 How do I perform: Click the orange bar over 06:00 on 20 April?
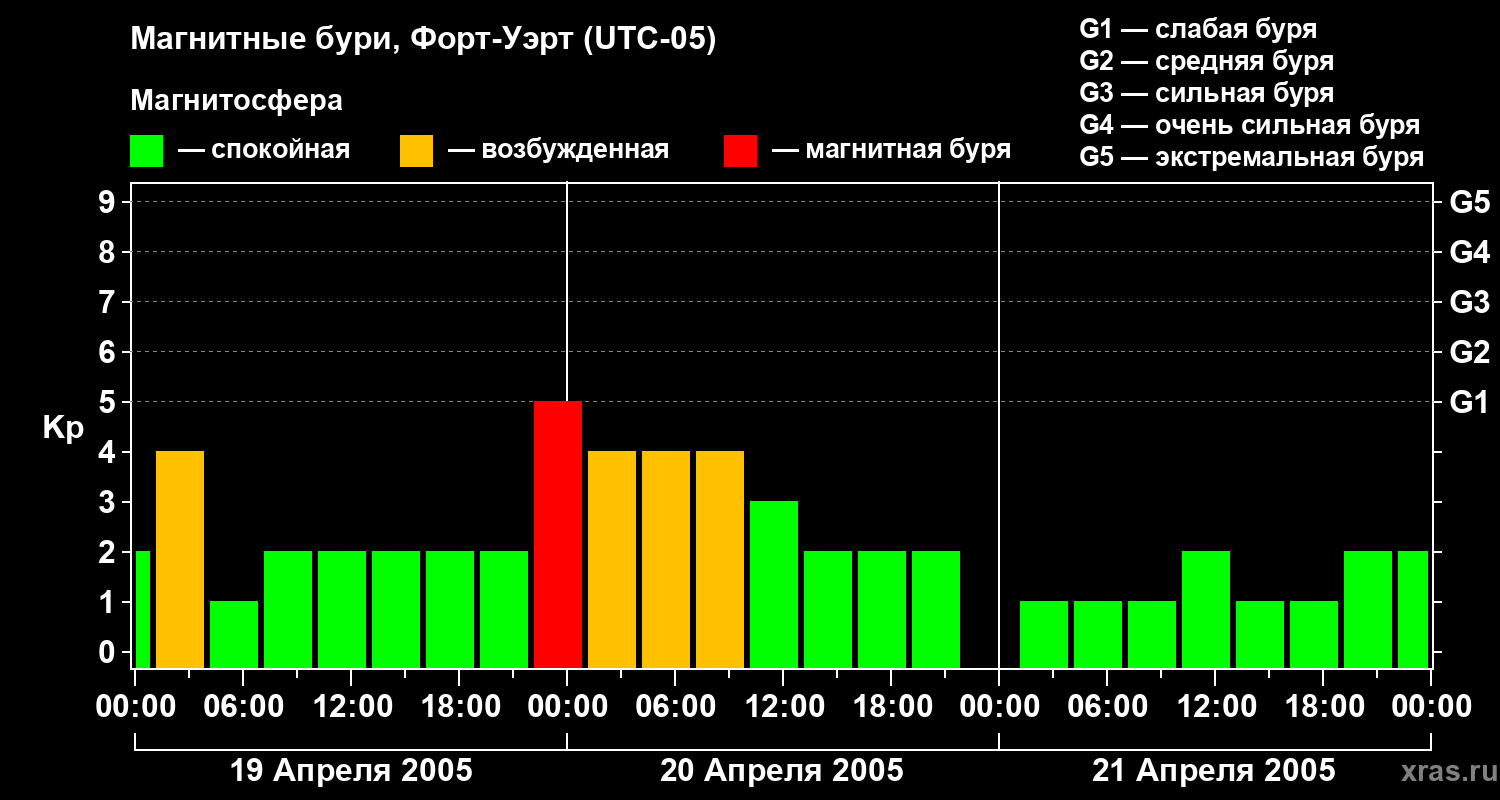click(666, 559)
